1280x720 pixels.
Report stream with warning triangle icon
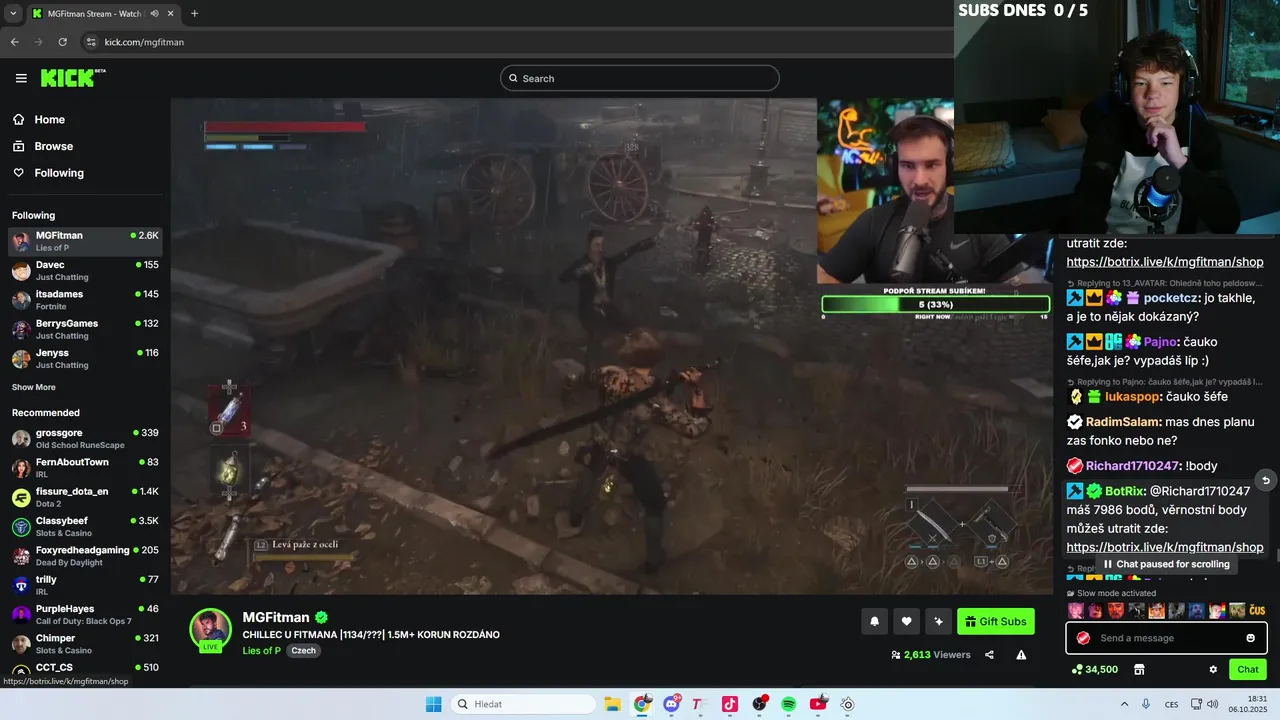1021,655
